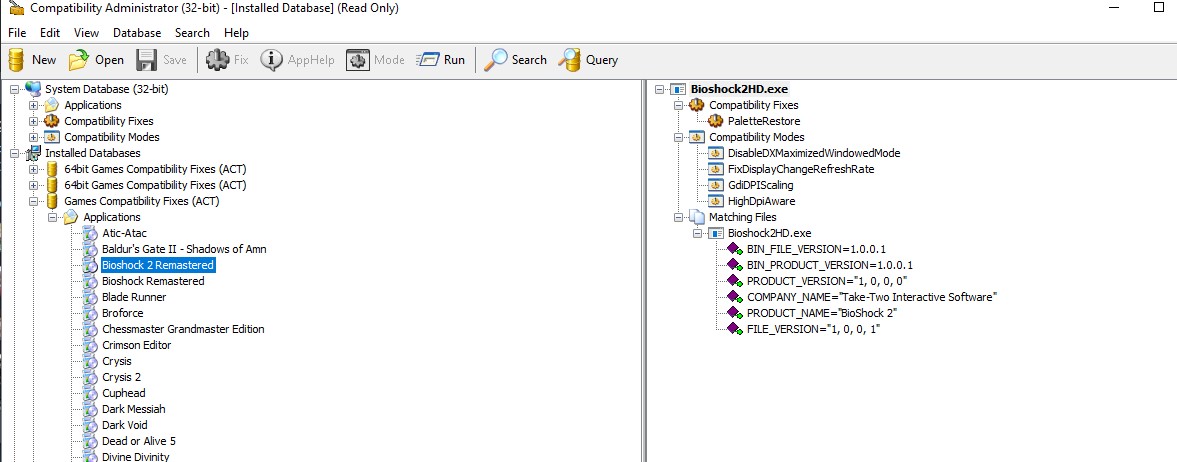Select PRODUCT_NAME="BioShock 2" attribute
Screen dimensions: 1177x462
pos(822,313)
